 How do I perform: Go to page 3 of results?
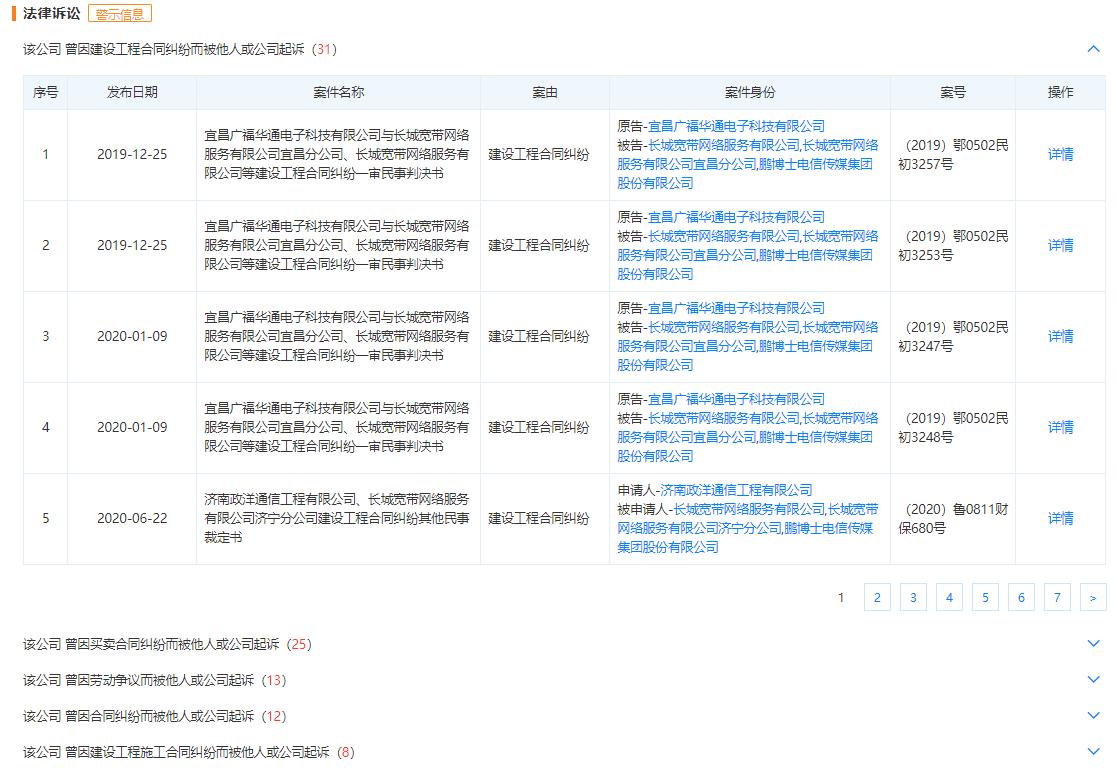point(913,597)
